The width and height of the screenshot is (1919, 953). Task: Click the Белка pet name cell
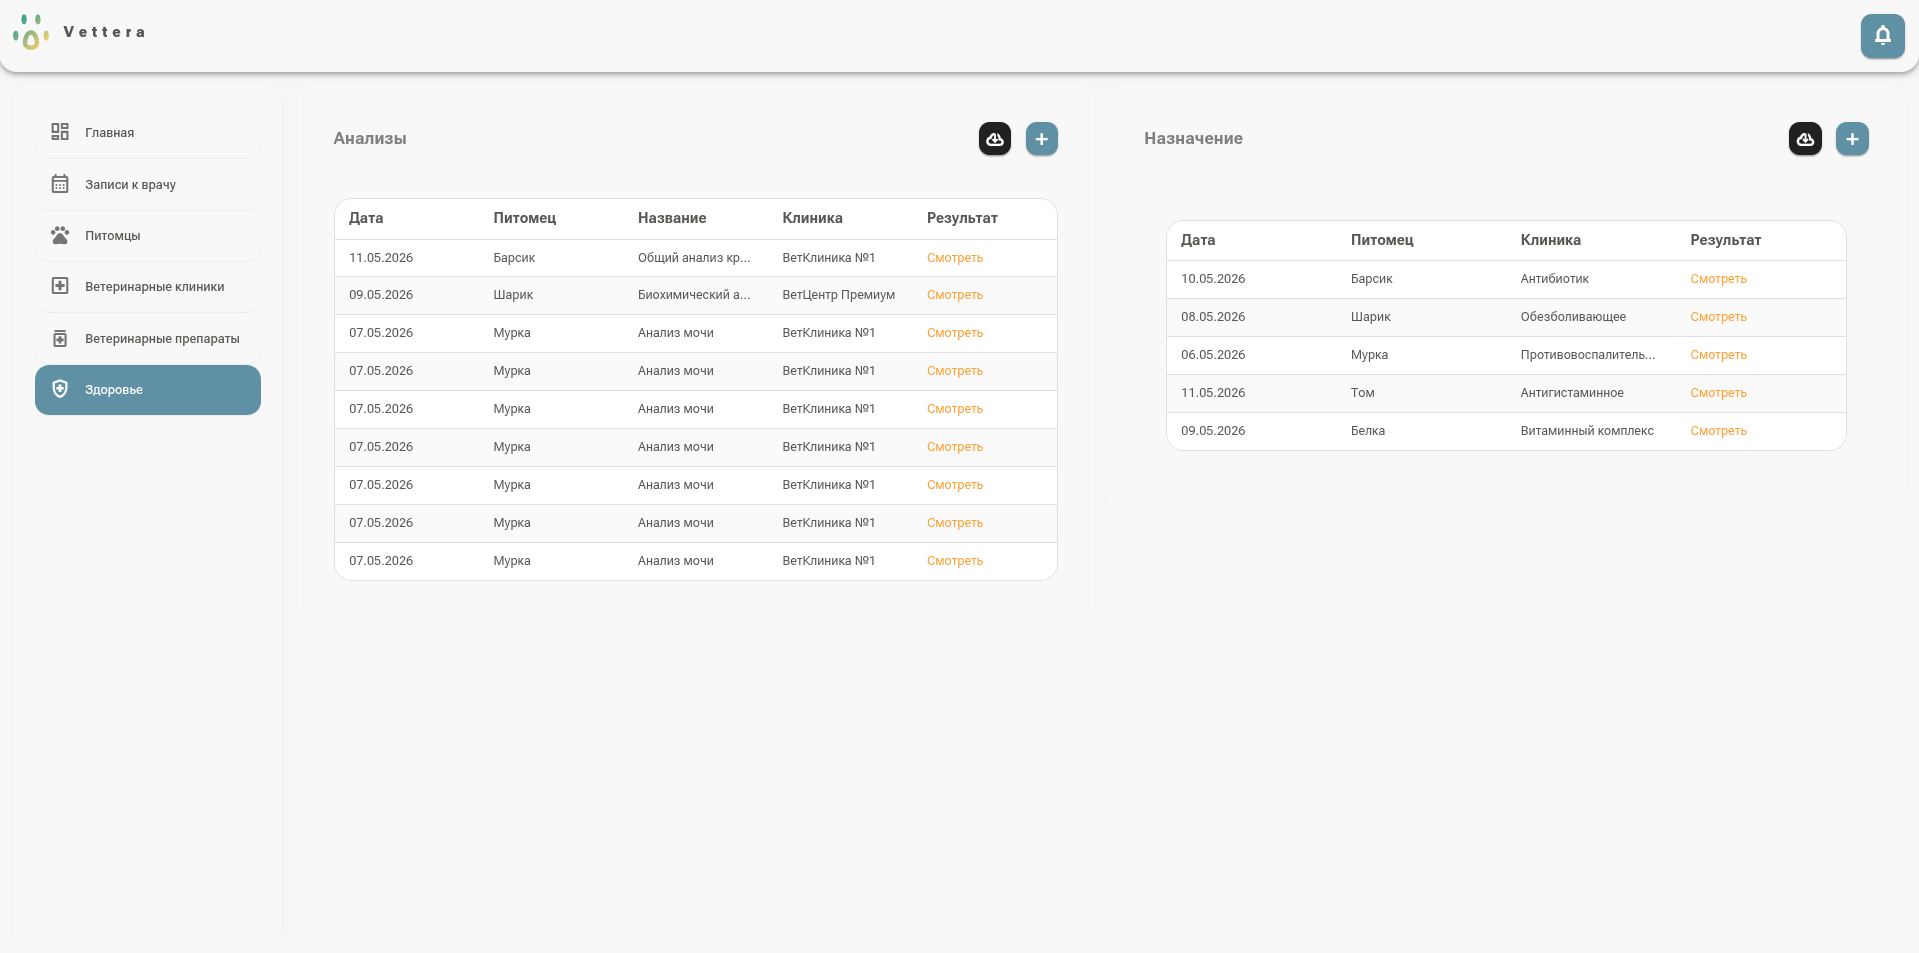1367,431
